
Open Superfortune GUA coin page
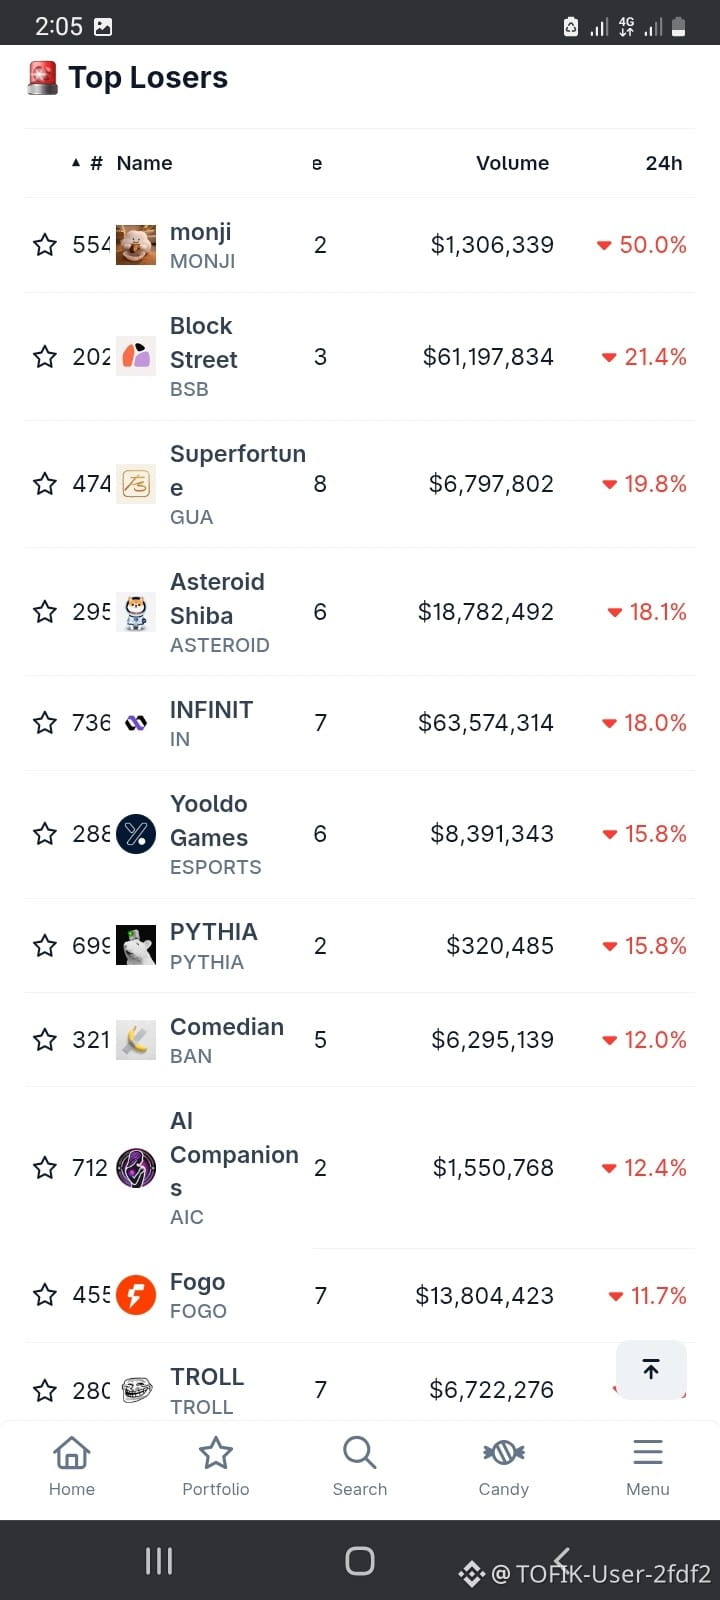tap(238, 484)
